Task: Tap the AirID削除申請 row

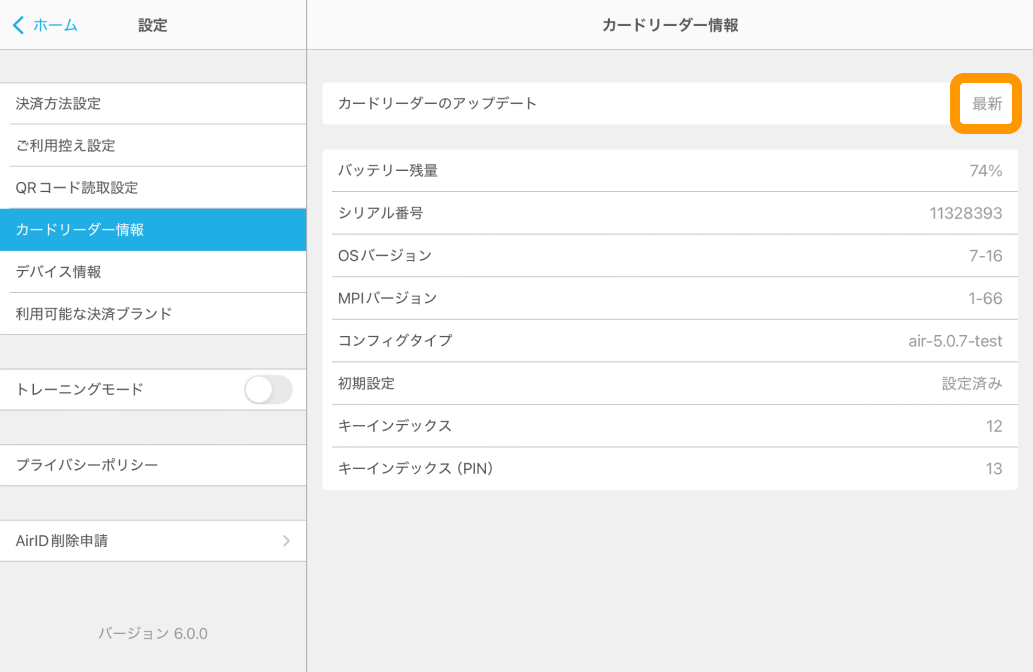Action: pyautogui.click(x=154, y=541)
